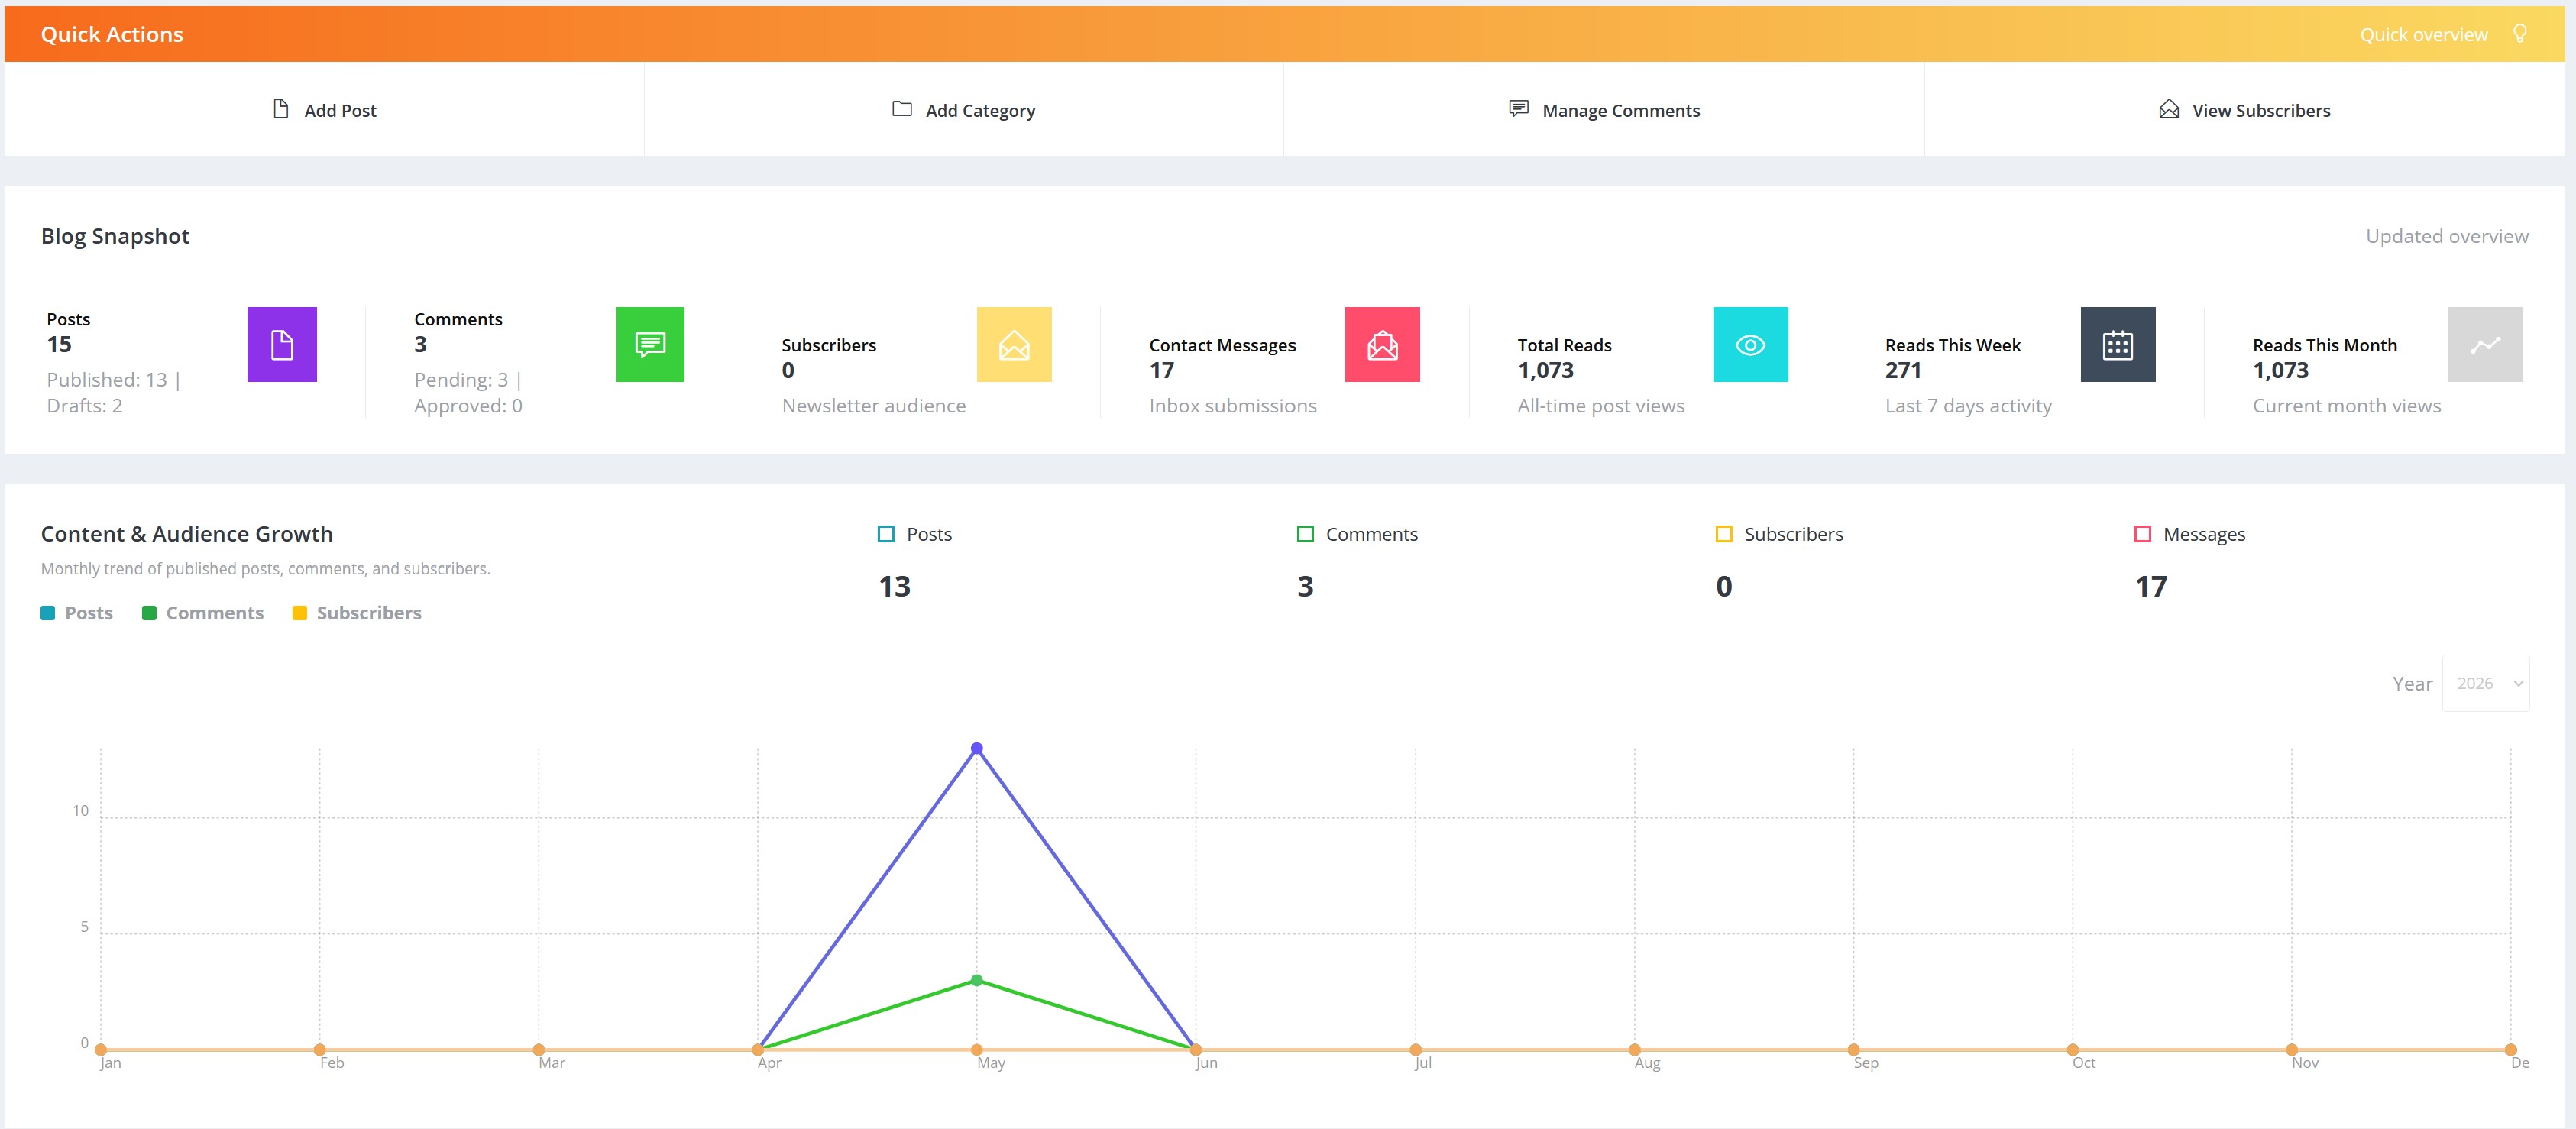Click the purple Posts document tile
2576x1129 pixels.
point(282,344)
